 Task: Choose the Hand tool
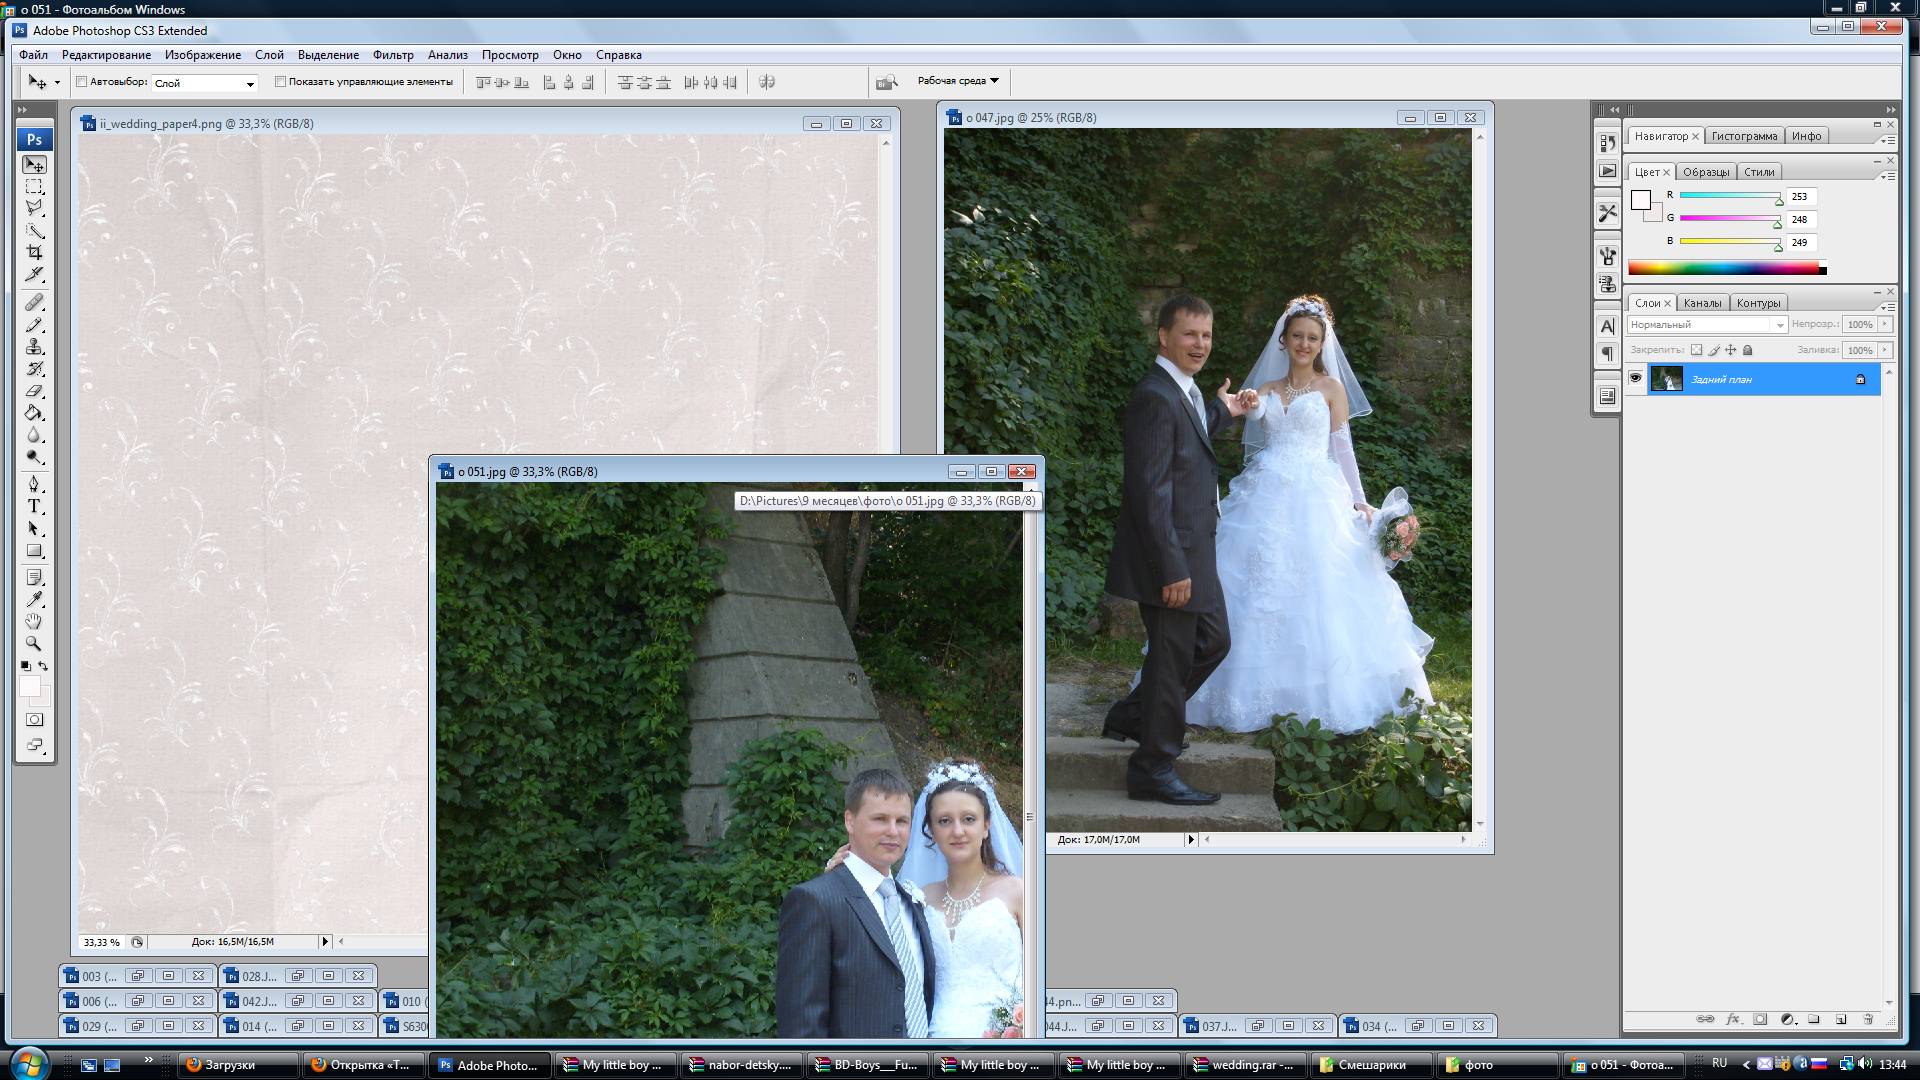pyautogui.click(x=34, y=621)
